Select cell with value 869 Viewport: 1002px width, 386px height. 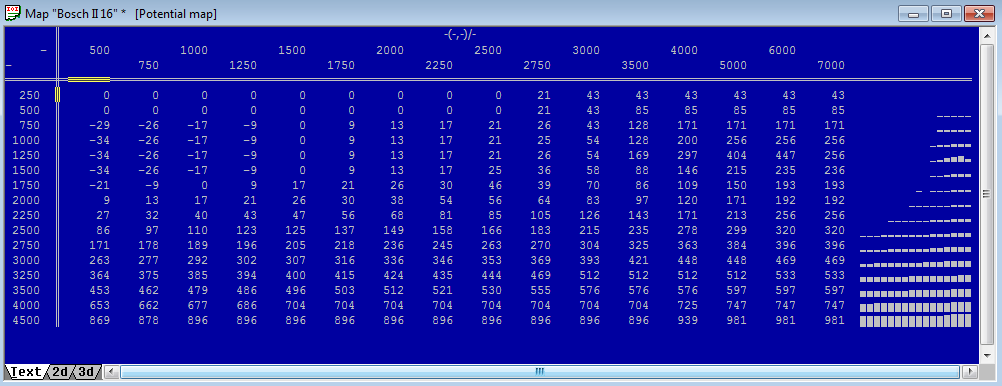pos(99,321)
